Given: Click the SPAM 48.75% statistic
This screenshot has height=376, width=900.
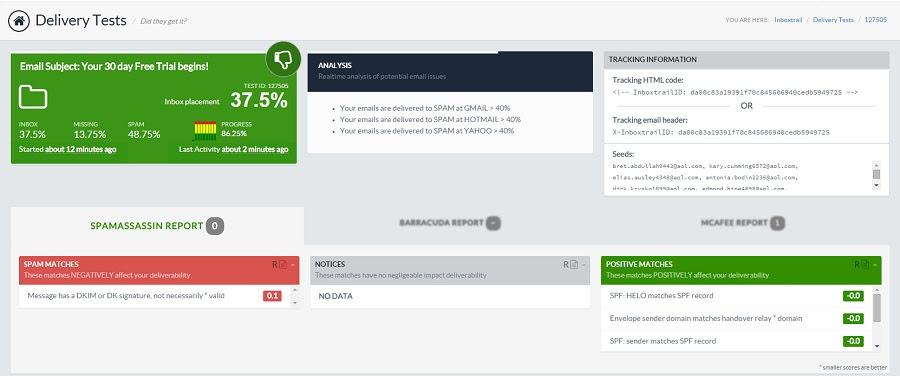Looking at the screenshot, I should 144,130.
